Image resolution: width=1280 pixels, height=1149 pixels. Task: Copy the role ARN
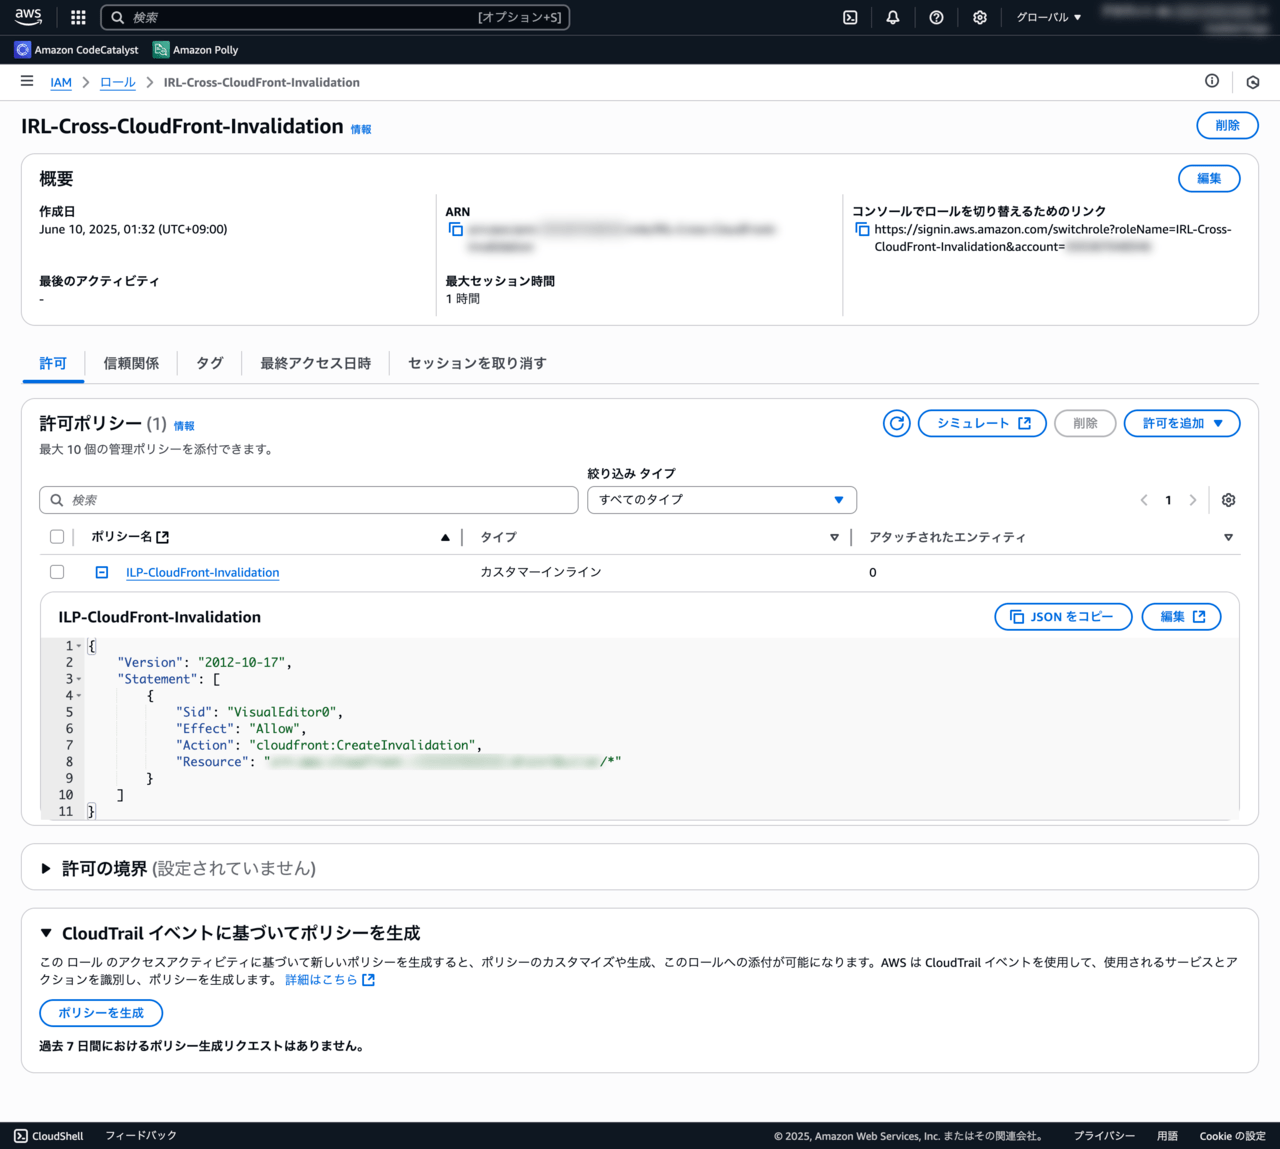[456, 229]
